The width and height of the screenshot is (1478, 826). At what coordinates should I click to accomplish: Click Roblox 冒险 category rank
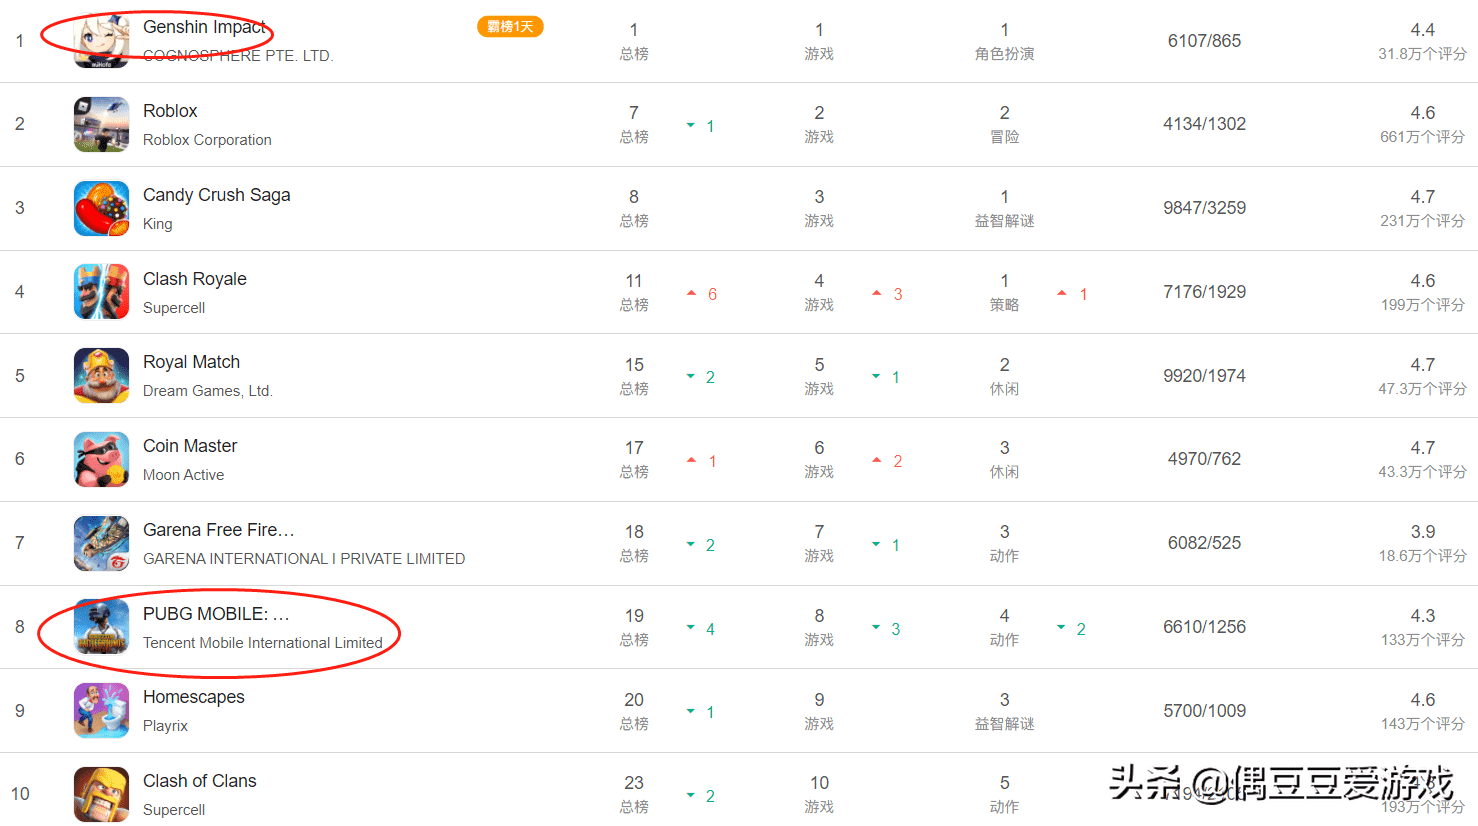(1004, 124)
